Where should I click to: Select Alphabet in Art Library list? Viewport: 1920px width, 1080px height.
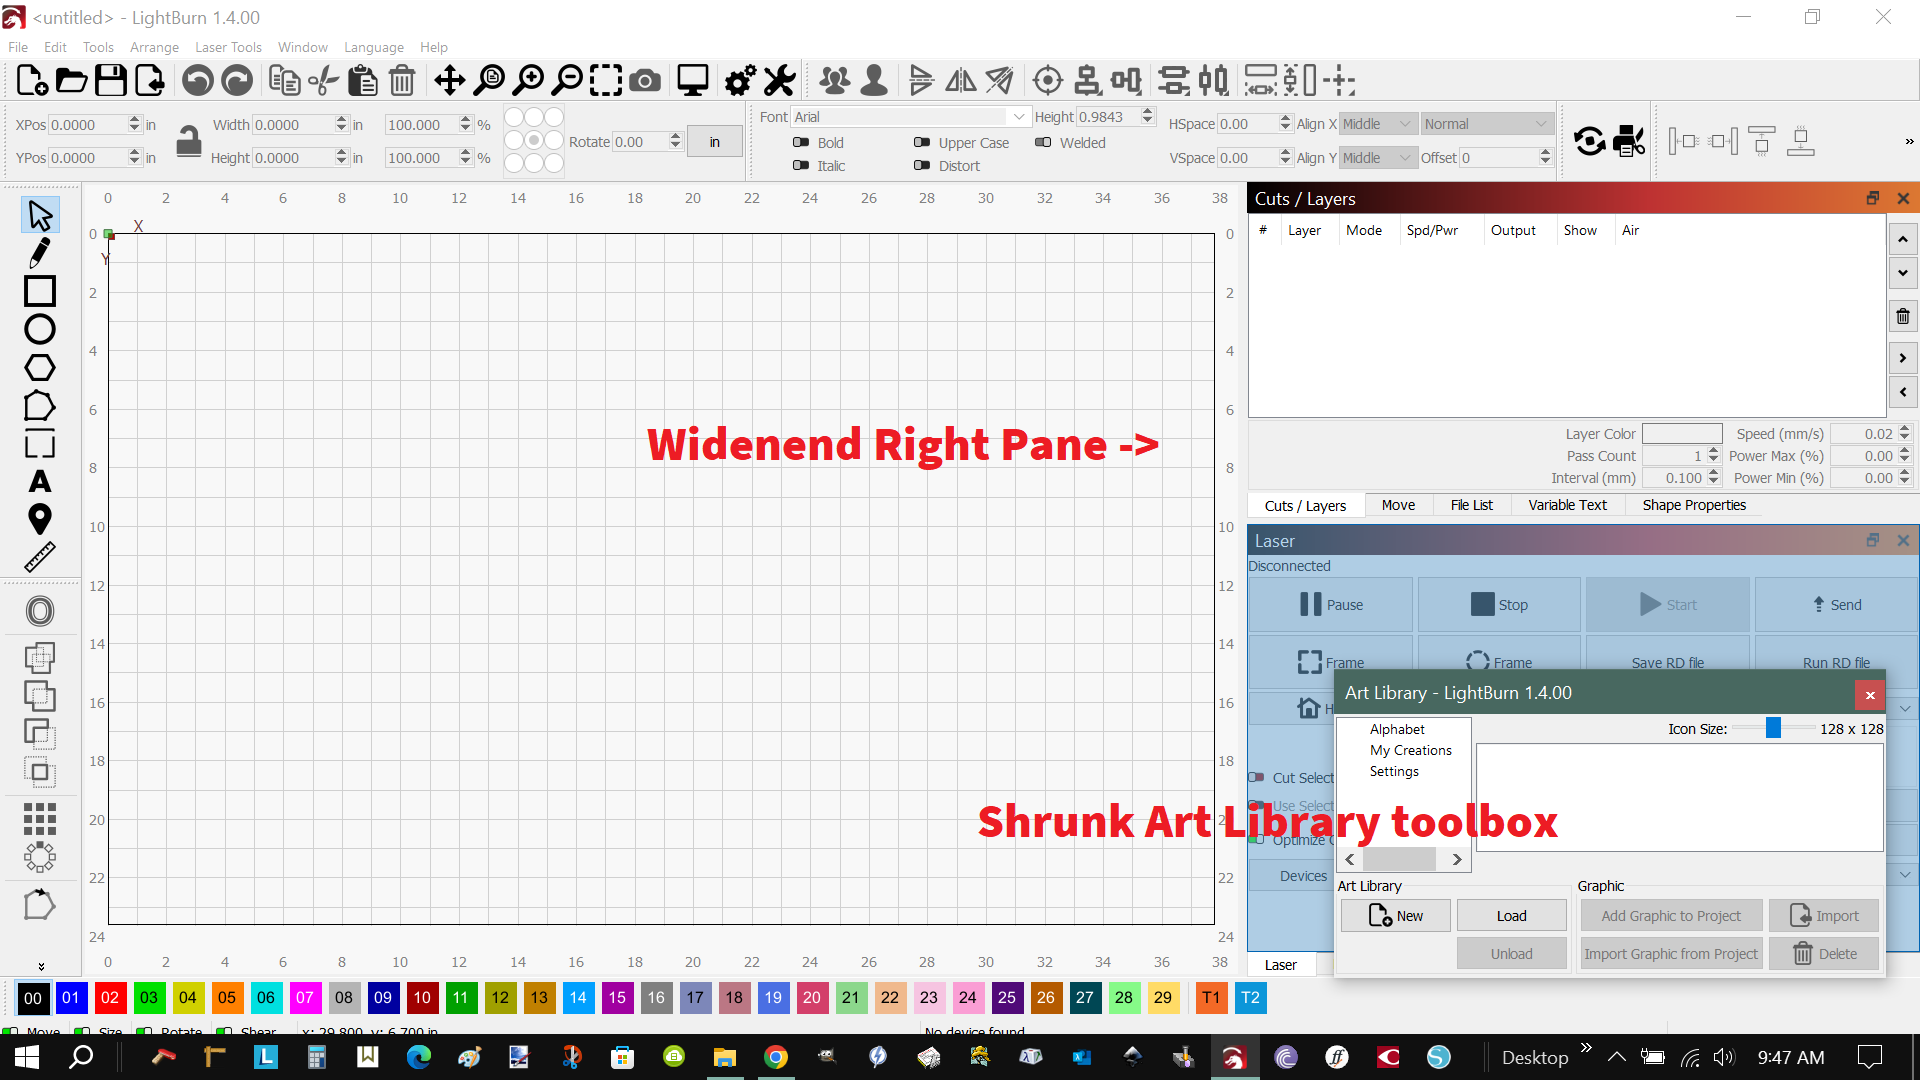1397,729
